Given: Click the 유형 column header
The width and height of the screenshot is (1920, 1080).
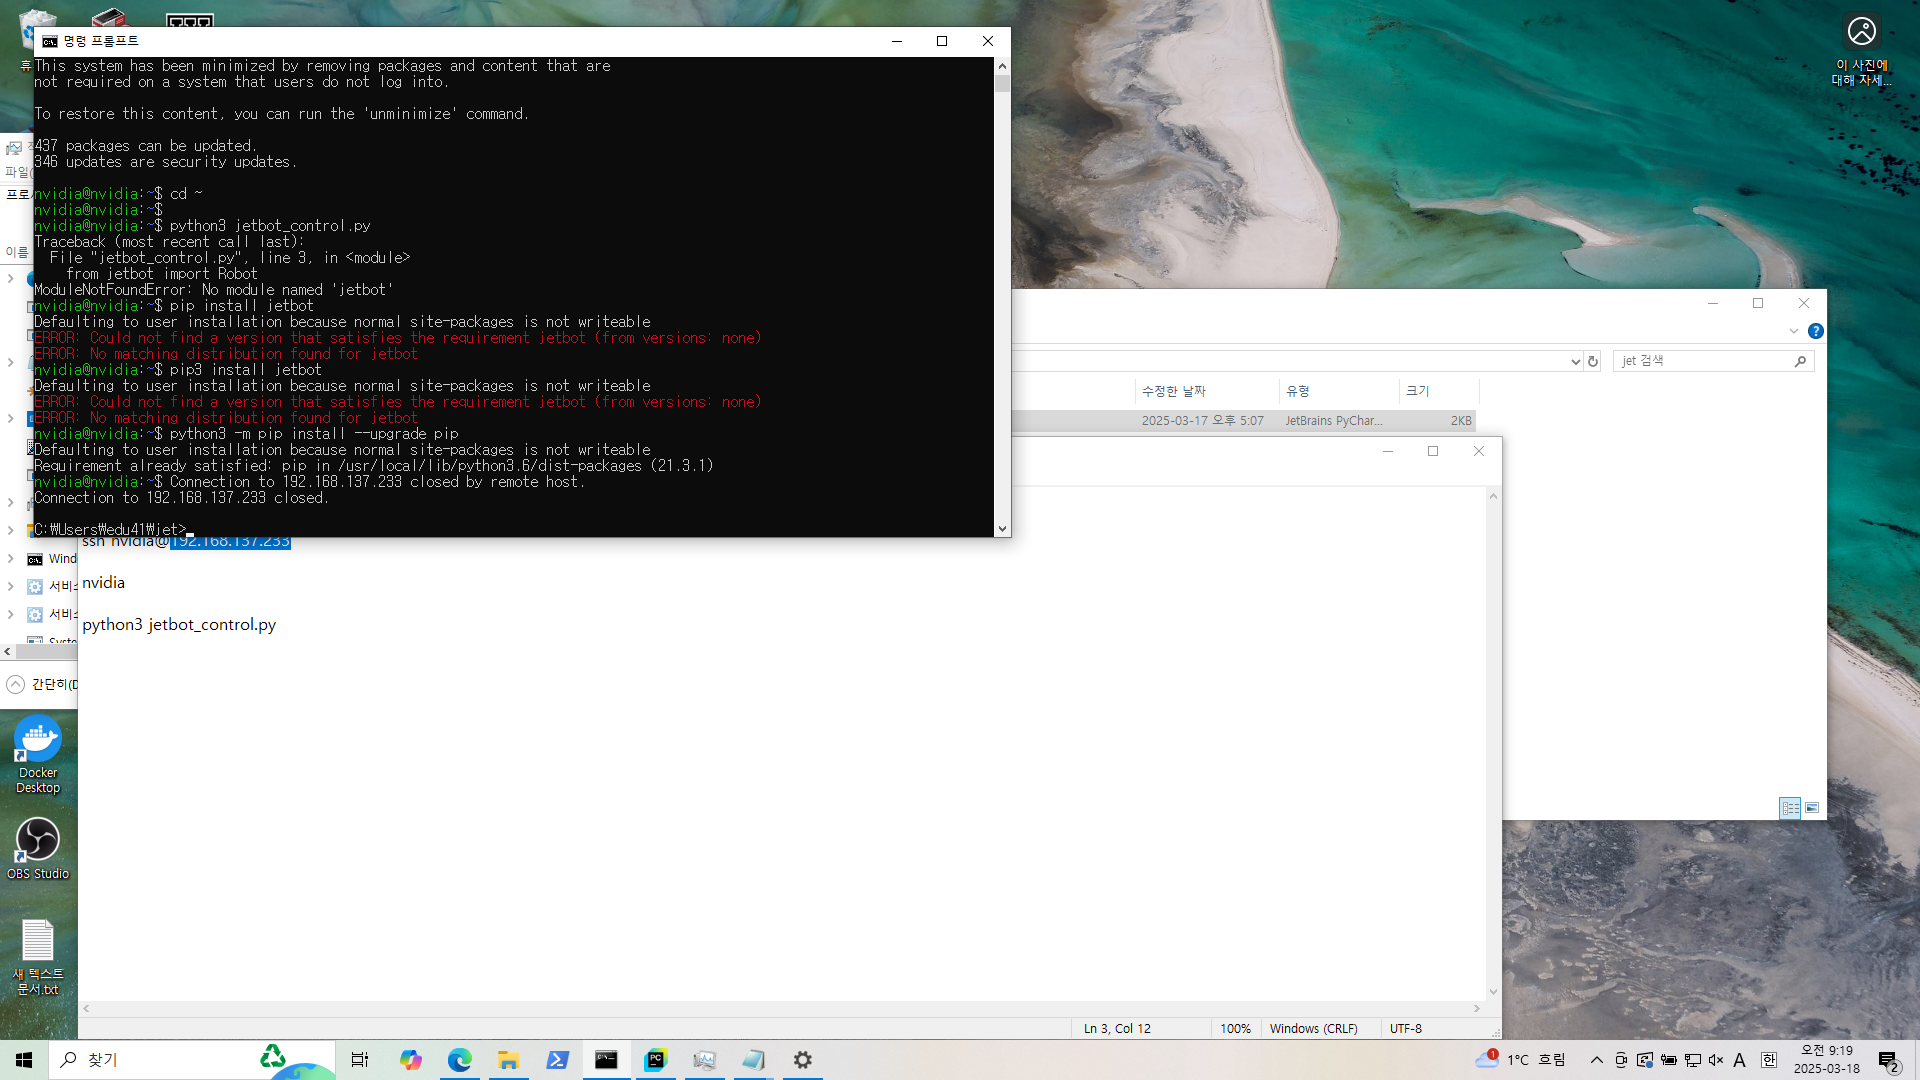Looking at the screenshot, I should click(x=1298, y=391).
